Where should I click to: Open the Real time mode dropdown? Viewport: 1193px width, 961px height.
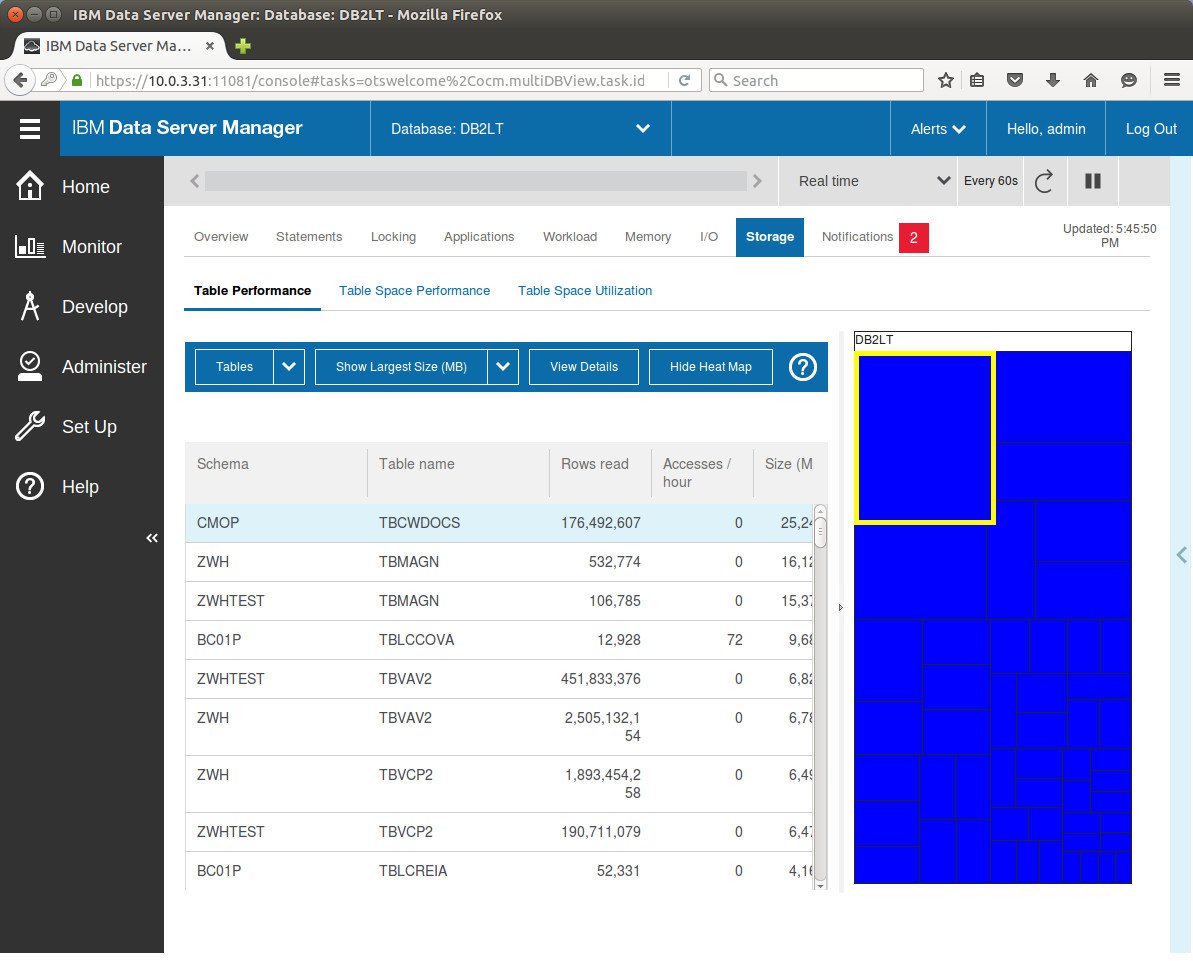click(x=867, y=181)
